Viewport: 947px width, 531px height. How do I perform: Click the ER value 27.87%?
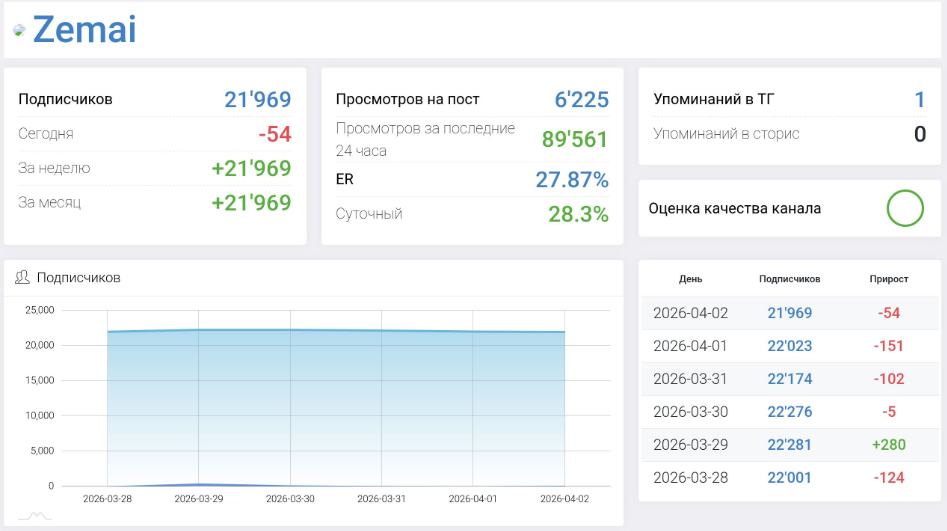click(572, 180)
